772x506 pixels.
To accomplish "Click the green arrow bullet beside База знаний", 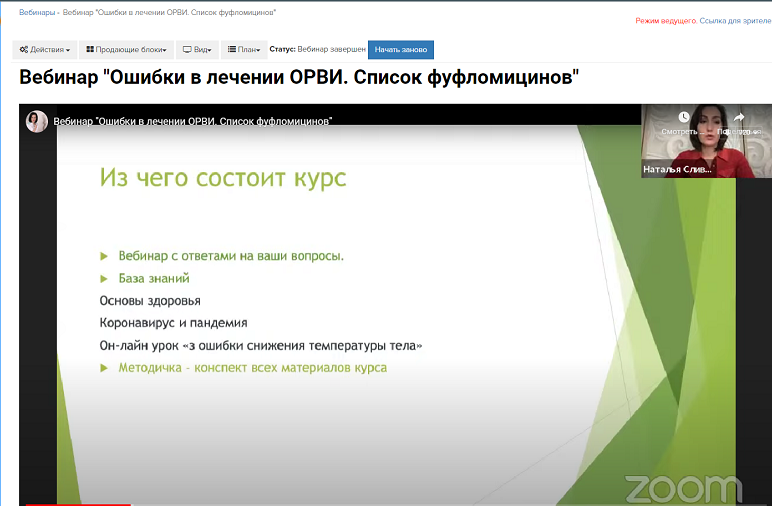I will 105,279.
